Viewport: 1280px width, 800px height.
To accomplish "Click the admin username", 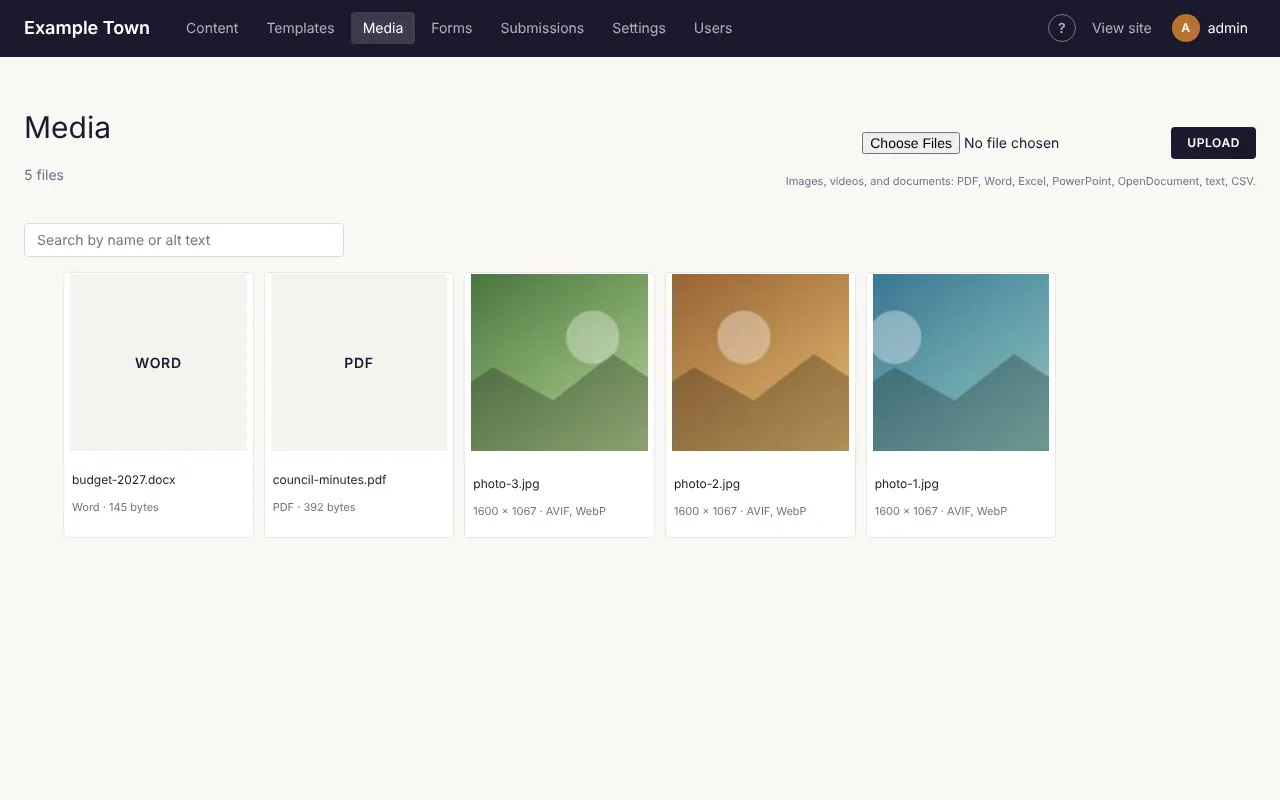I will click(1228, 28).
